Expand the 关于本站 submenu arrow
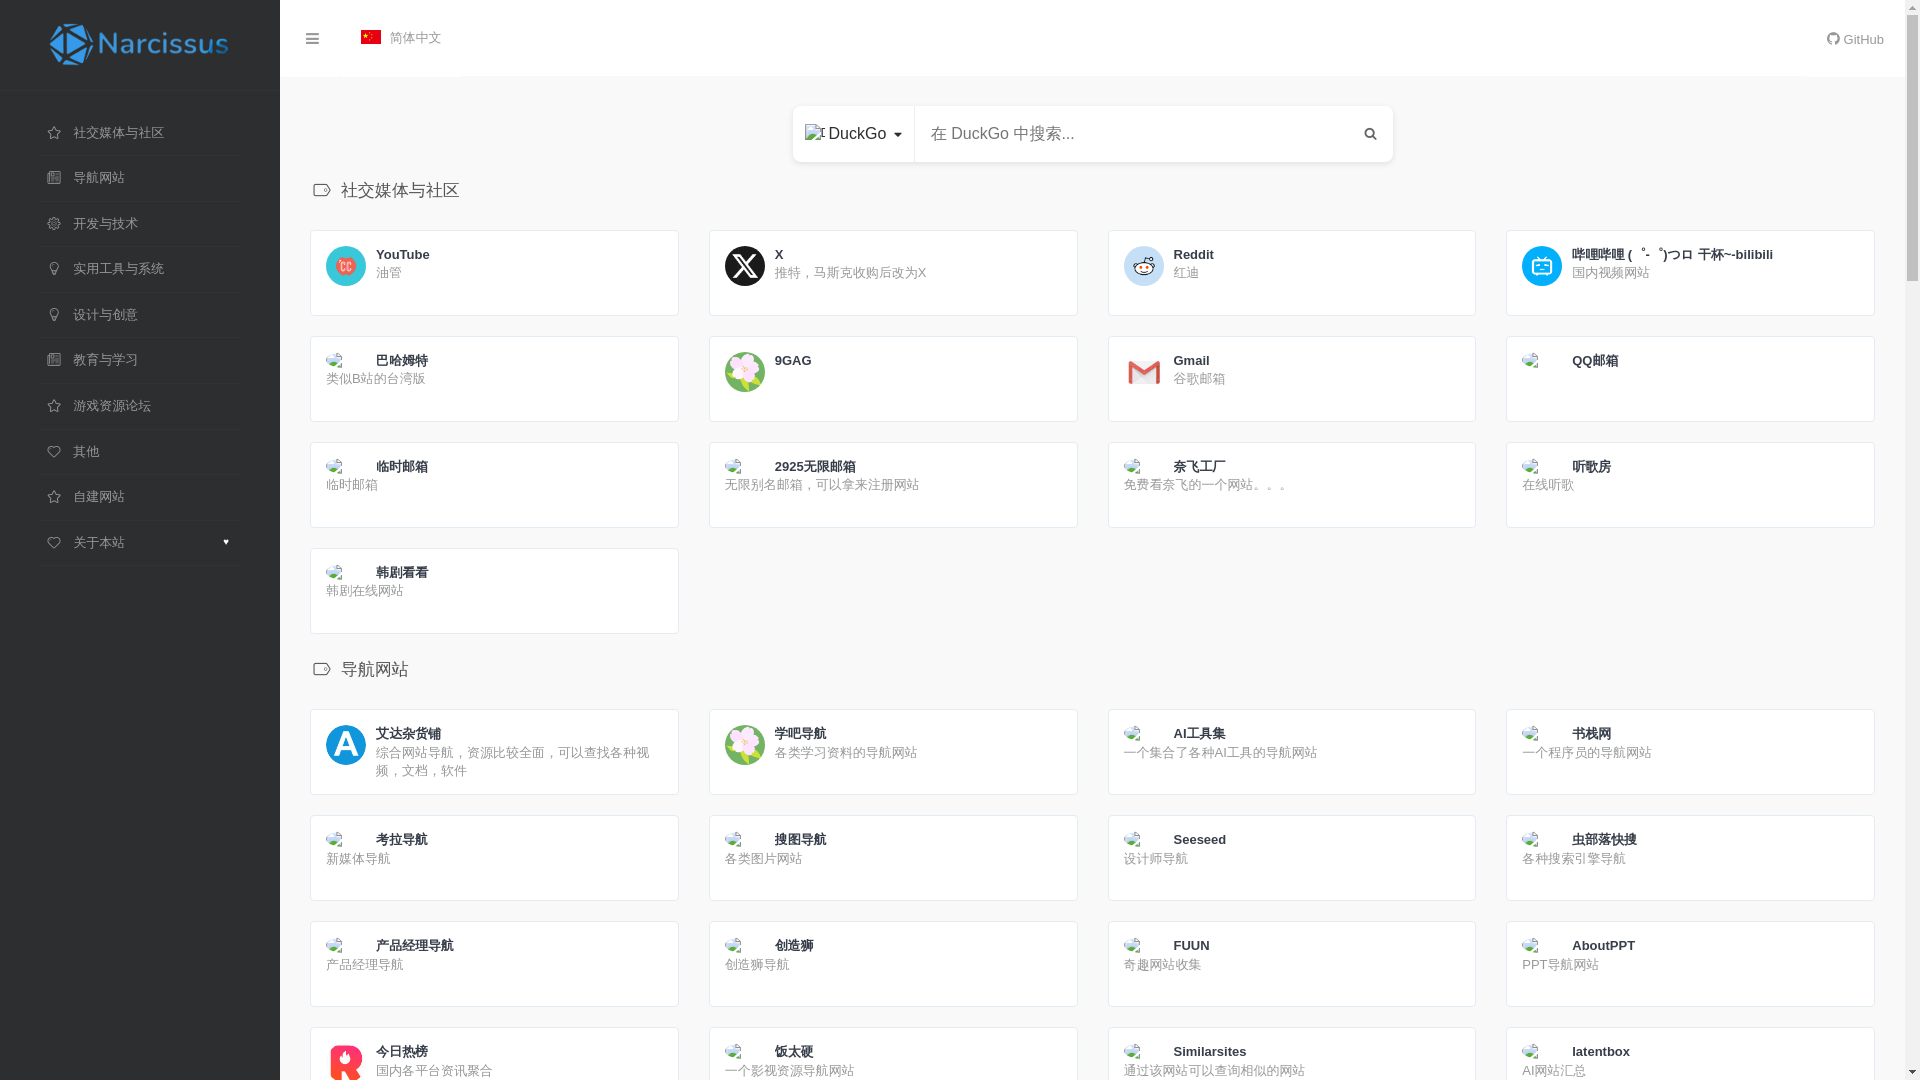Image resolution: width=1920 pixels, height=1080 pixels. tap(226, 543)
